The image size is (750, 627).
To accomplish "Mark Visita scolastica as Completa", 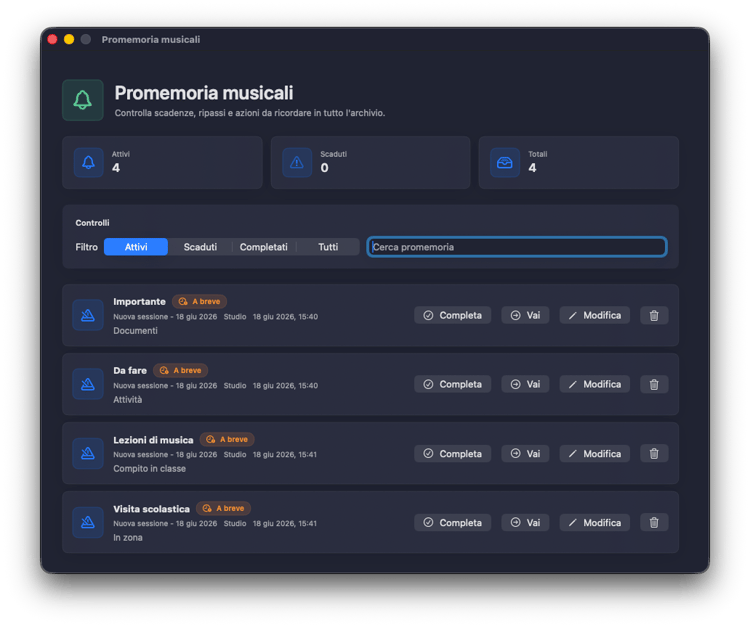I will click(x=452, y=522).
